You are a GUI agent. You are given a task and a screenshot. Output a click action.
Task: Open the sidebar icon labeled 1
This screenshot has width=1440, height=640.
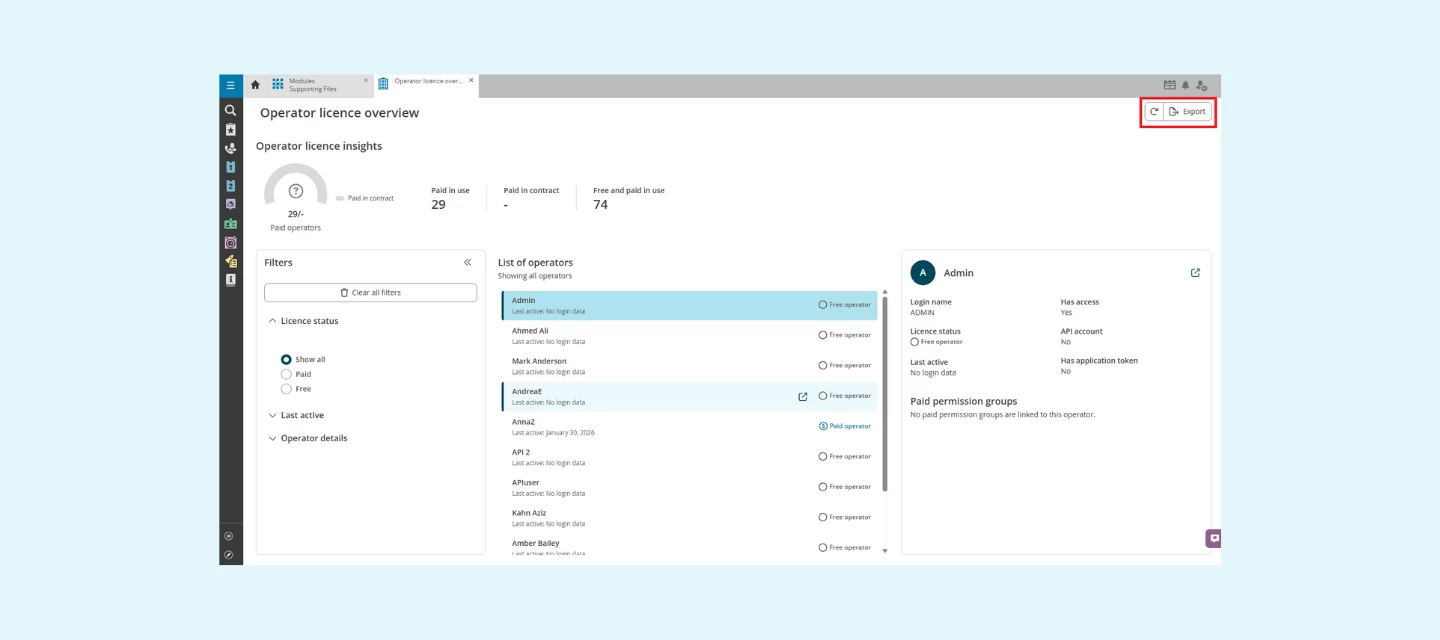coord(231,167)
